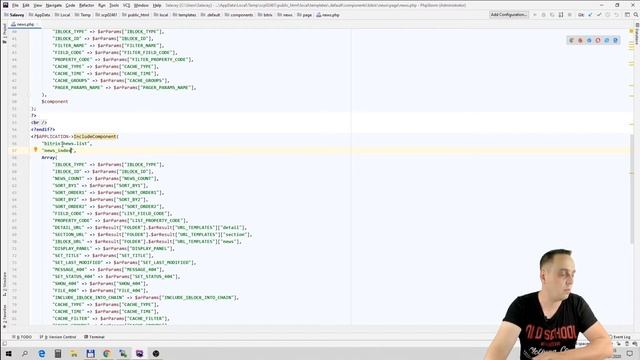This screenshot has height=360, width=640.
Task: Open Chrome from the taskbar
Action: [107, 353]
